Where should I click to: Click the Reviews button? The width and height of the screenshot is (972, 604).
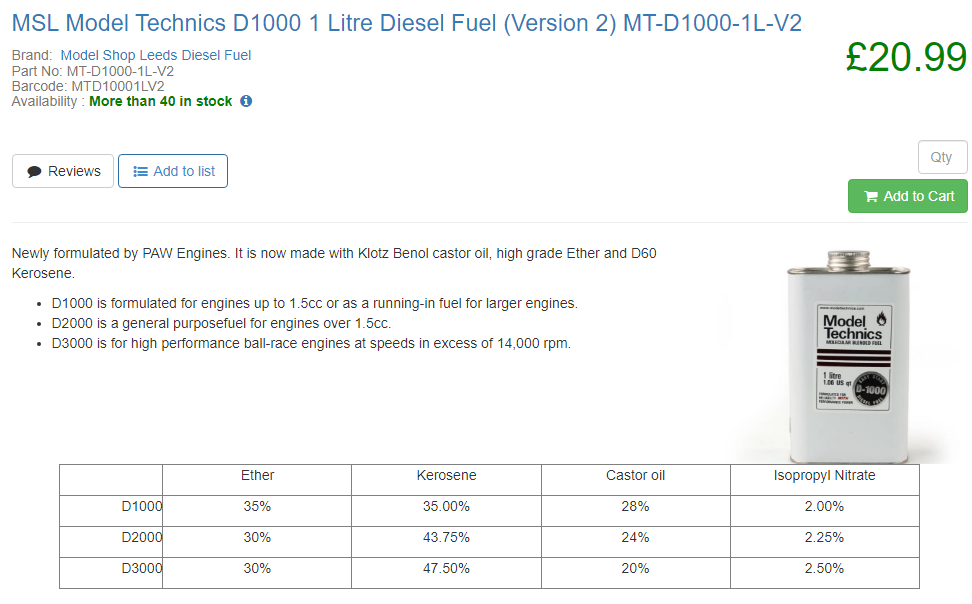coord(62,171)
